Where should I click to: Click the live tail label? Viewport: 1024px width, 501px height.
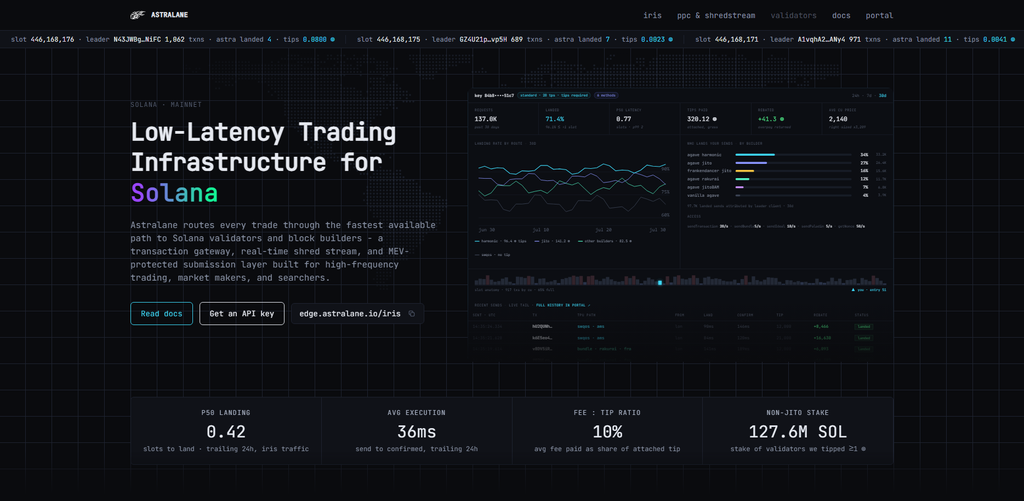point(519,305)
